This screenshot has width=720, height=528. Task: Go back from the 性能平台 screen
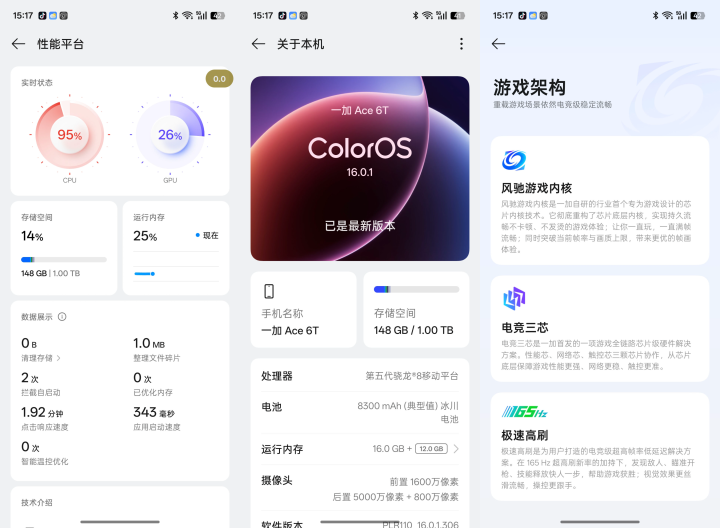coord(18,44)
